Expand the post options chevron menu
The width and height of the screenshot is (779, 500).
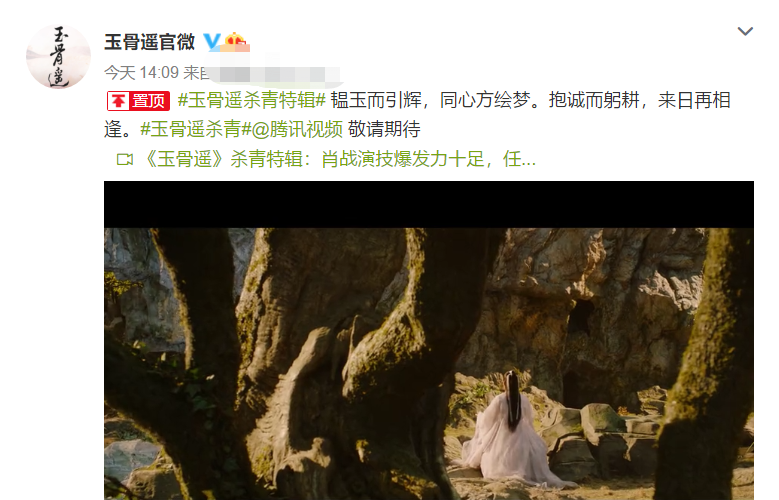click(x=745, y=31)
